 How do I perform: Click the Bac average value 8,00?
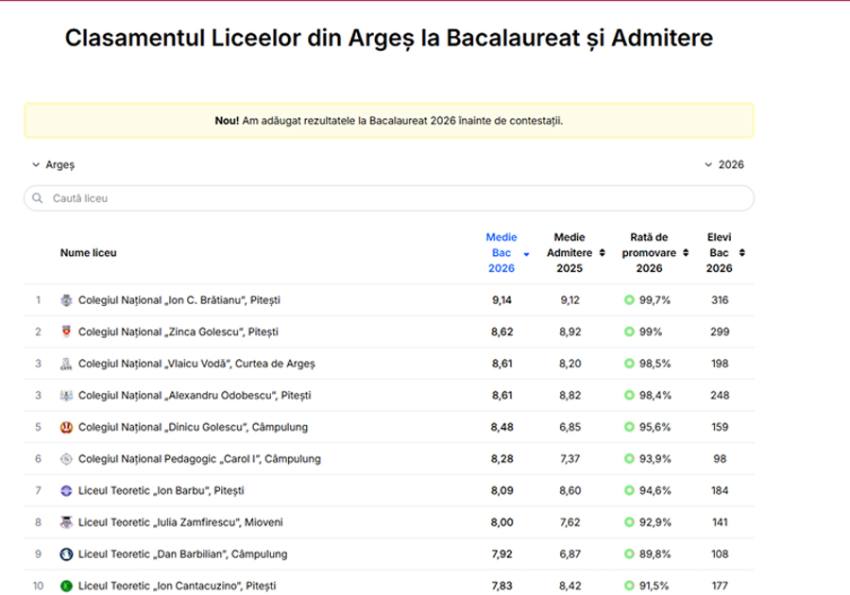(x=502, y=522)
